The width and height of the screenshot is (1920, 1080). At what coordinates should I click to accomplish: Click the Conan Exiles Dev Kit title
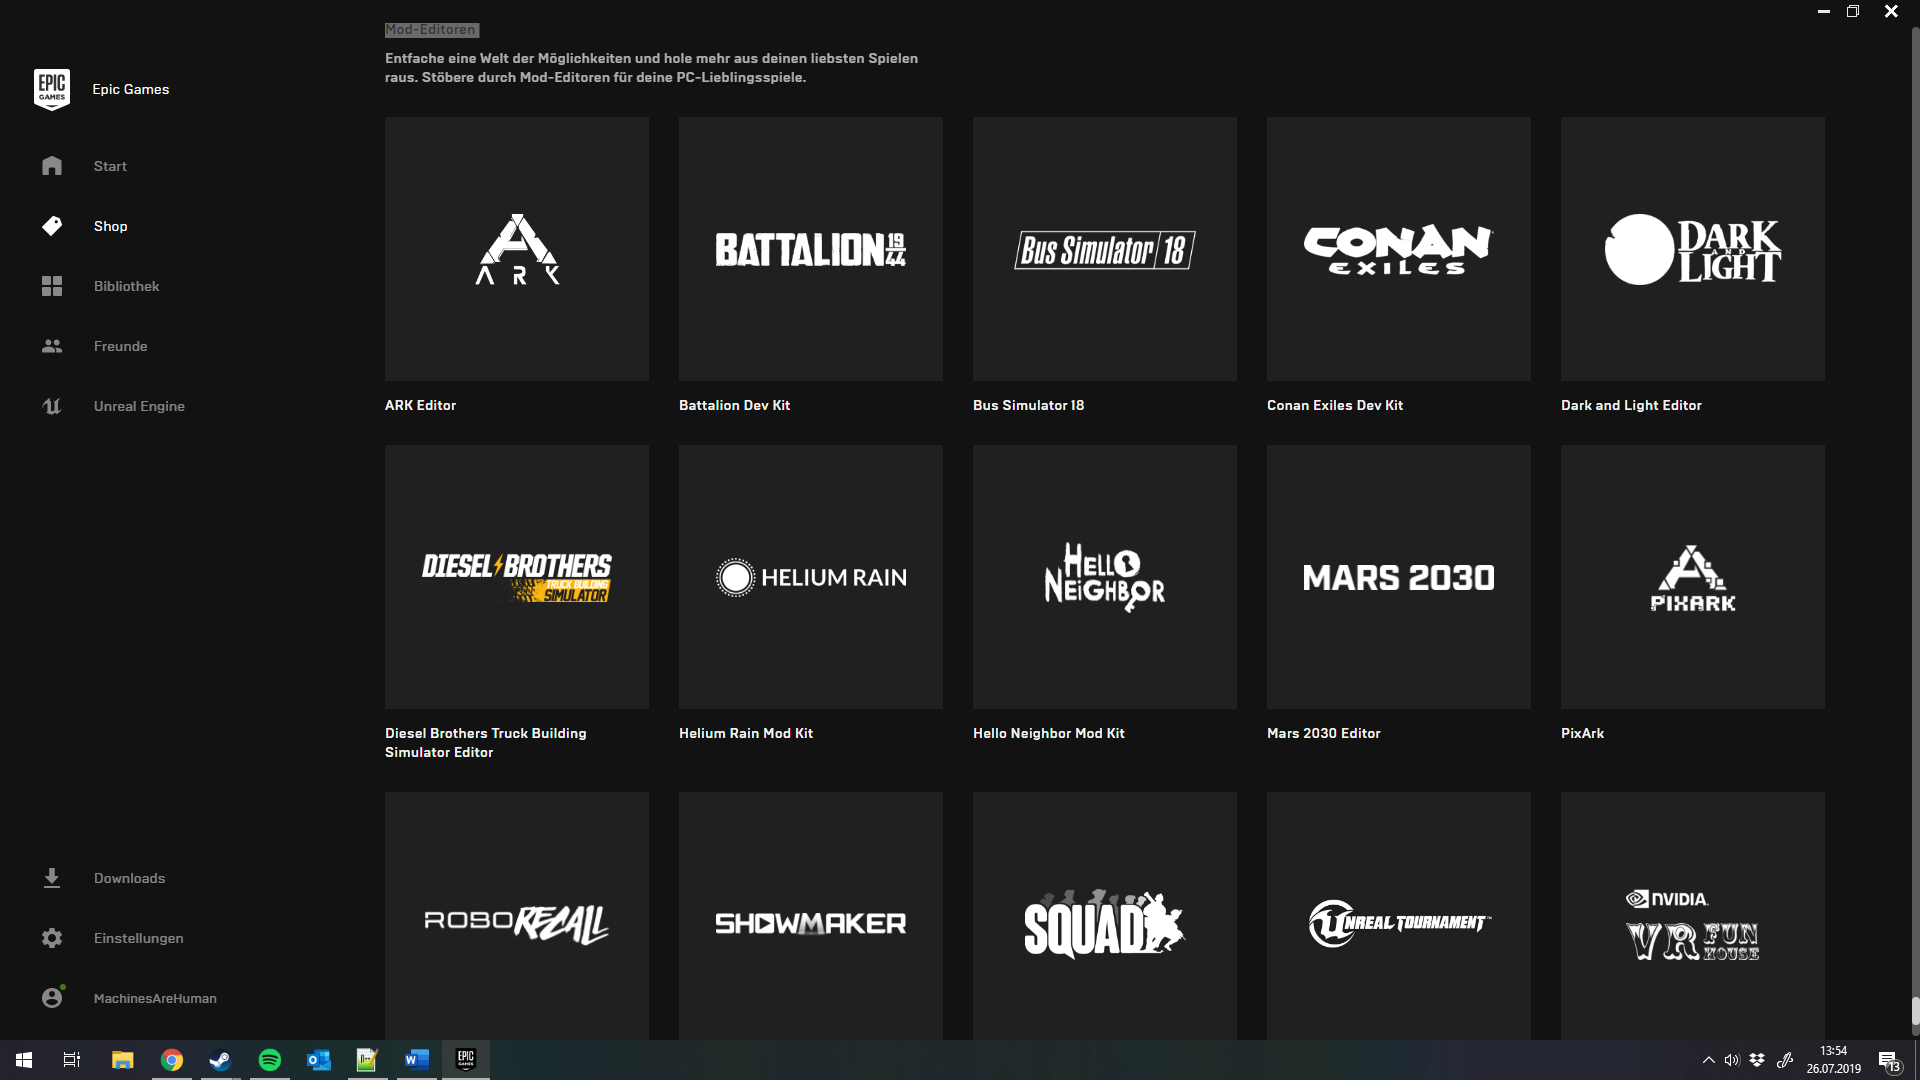pyautogui.click(x=1334, y=405)
